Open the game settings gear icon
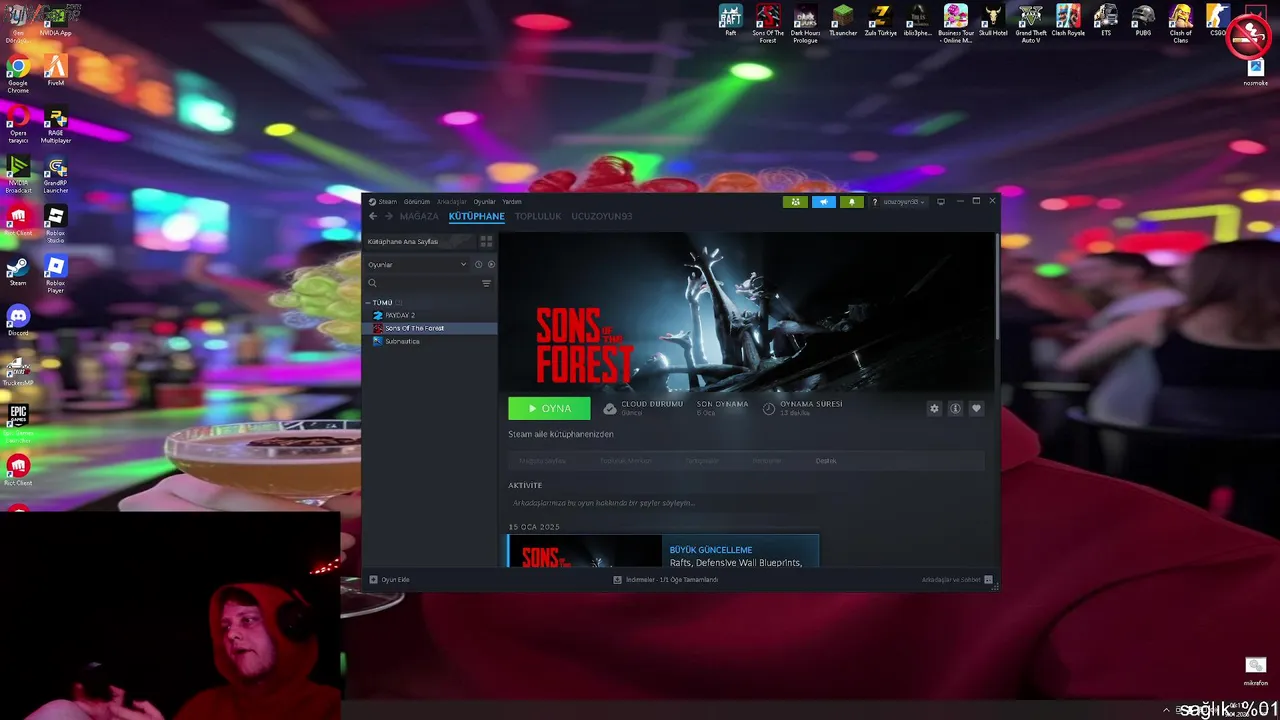Image resolution: width=1280 pixels, height=720 pixels. point(934,408)
